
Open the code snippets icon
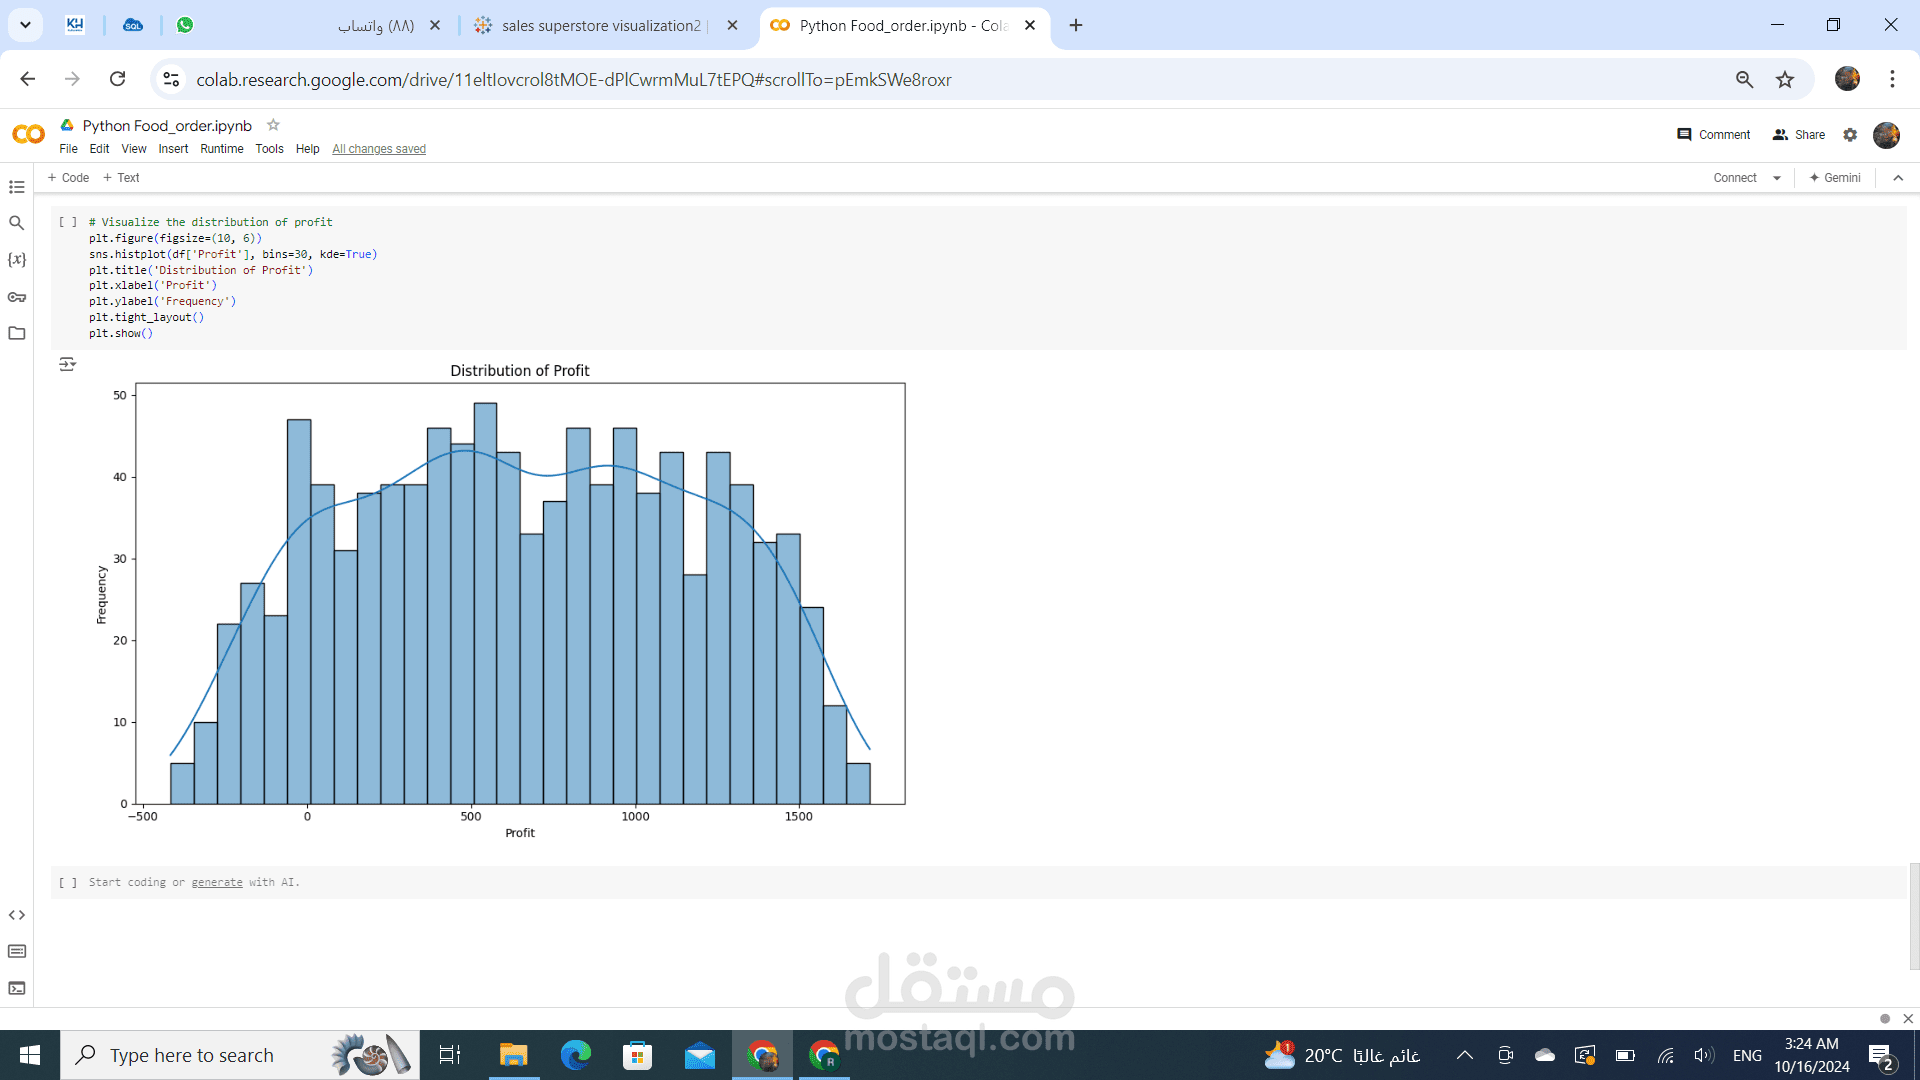coord(17,915)
